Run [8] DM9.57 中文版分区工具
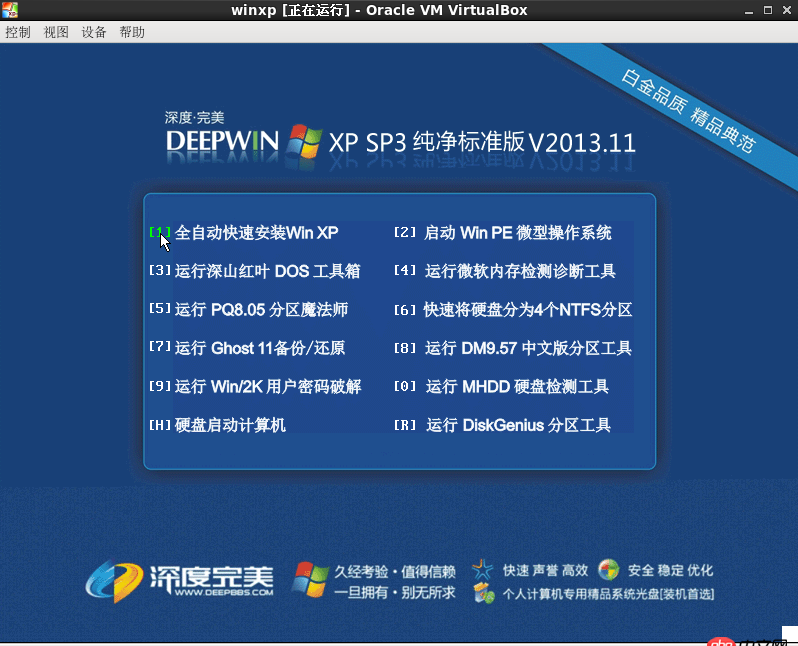The height and width of the screenshot is (646, 798). coord(513,348)
